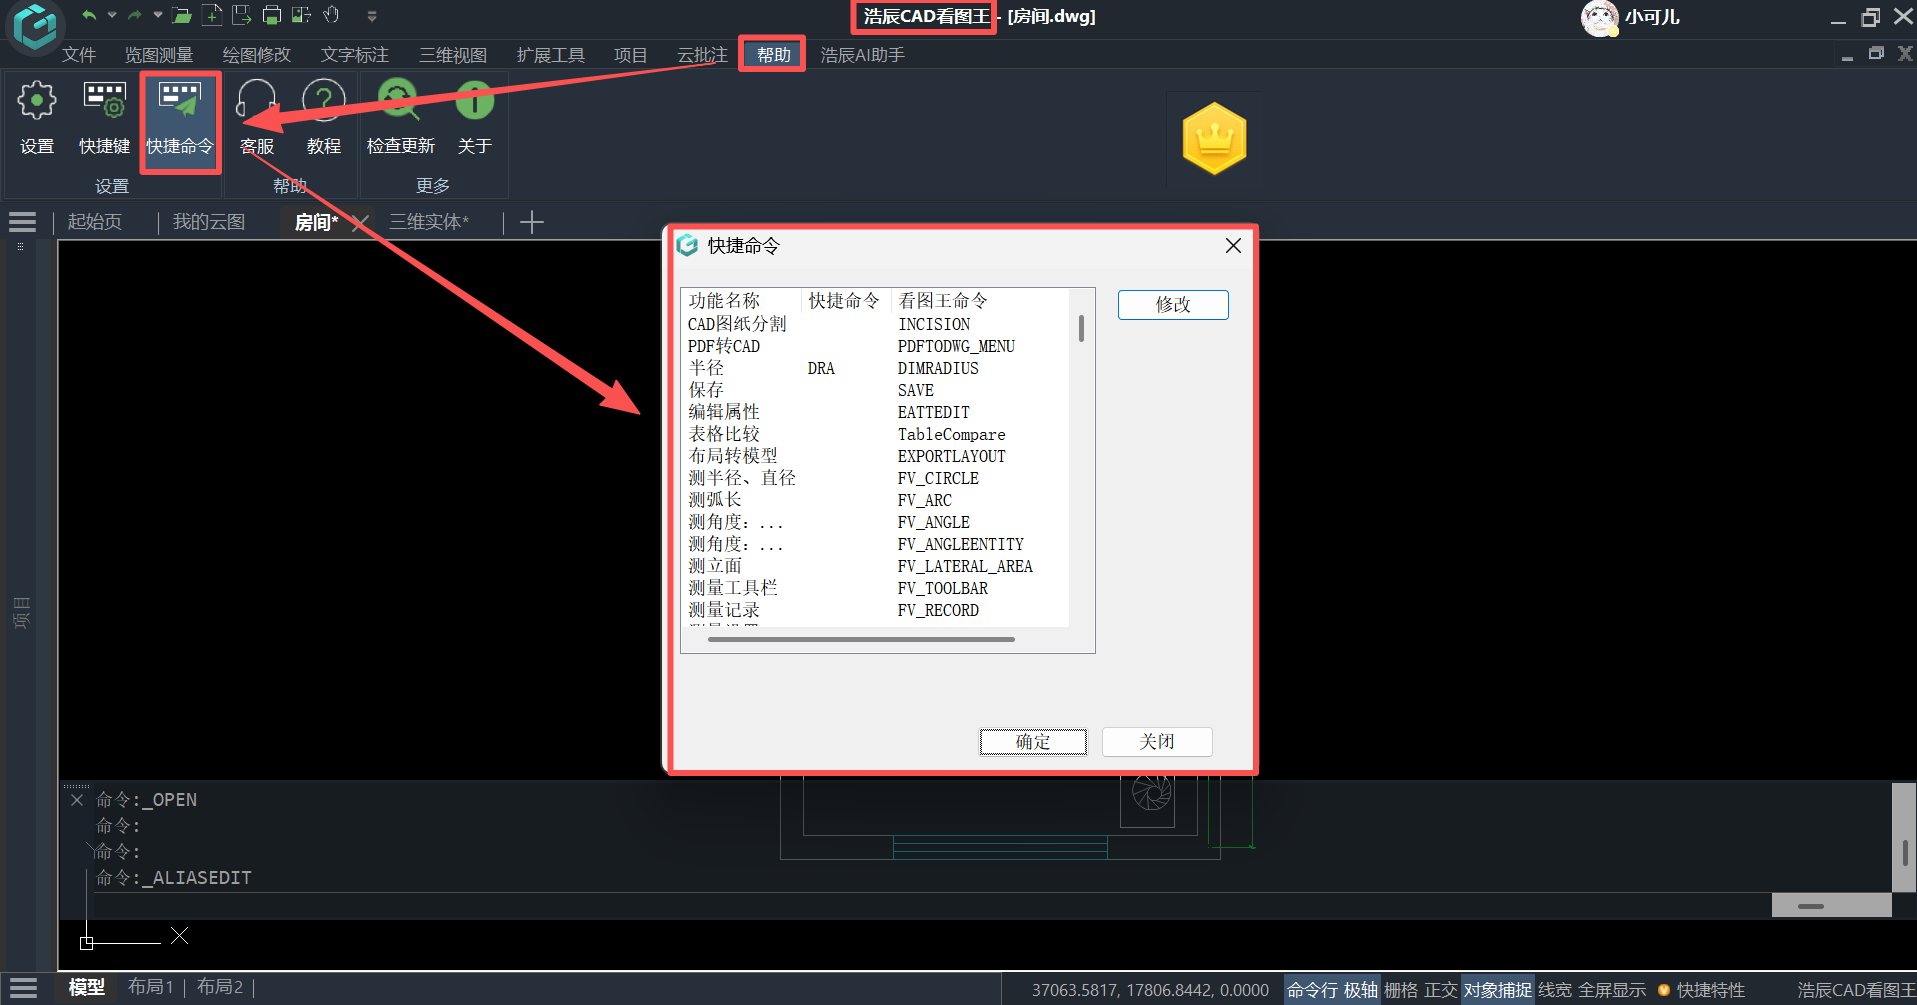Select the 表格比较 TableCompare row

point(875,434)
